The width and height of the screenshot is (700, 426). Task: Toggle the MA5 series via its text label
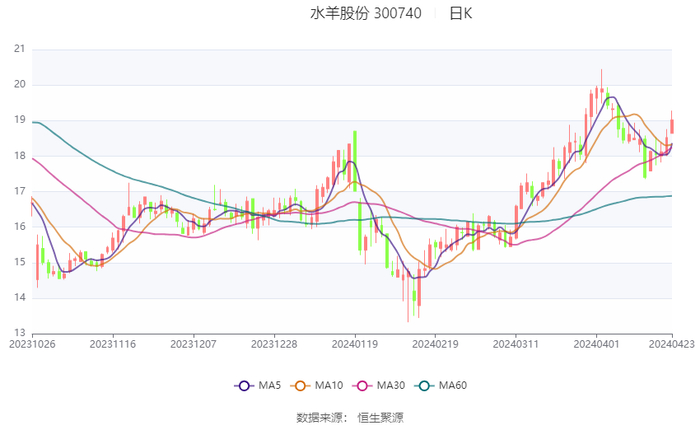[268, 386]
